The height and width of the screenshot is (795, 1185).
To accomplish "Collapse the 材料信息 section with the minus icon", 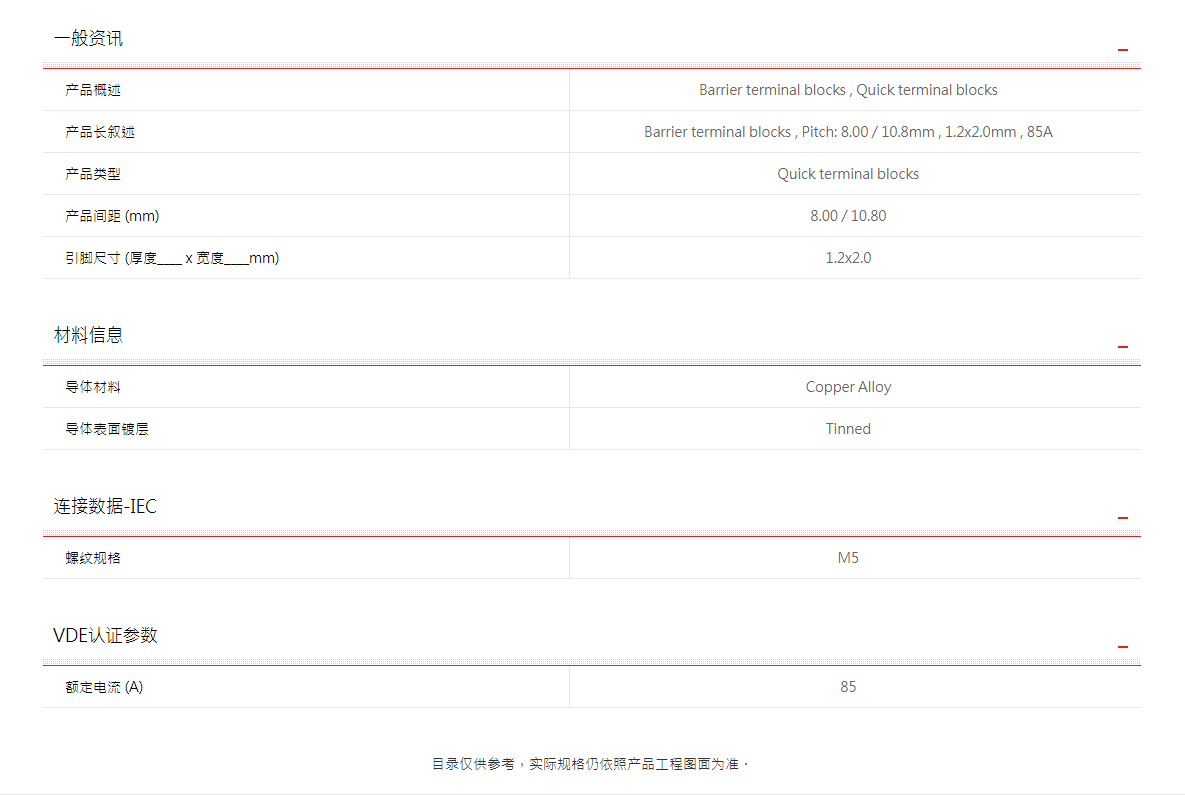I will click(1122, 347).
